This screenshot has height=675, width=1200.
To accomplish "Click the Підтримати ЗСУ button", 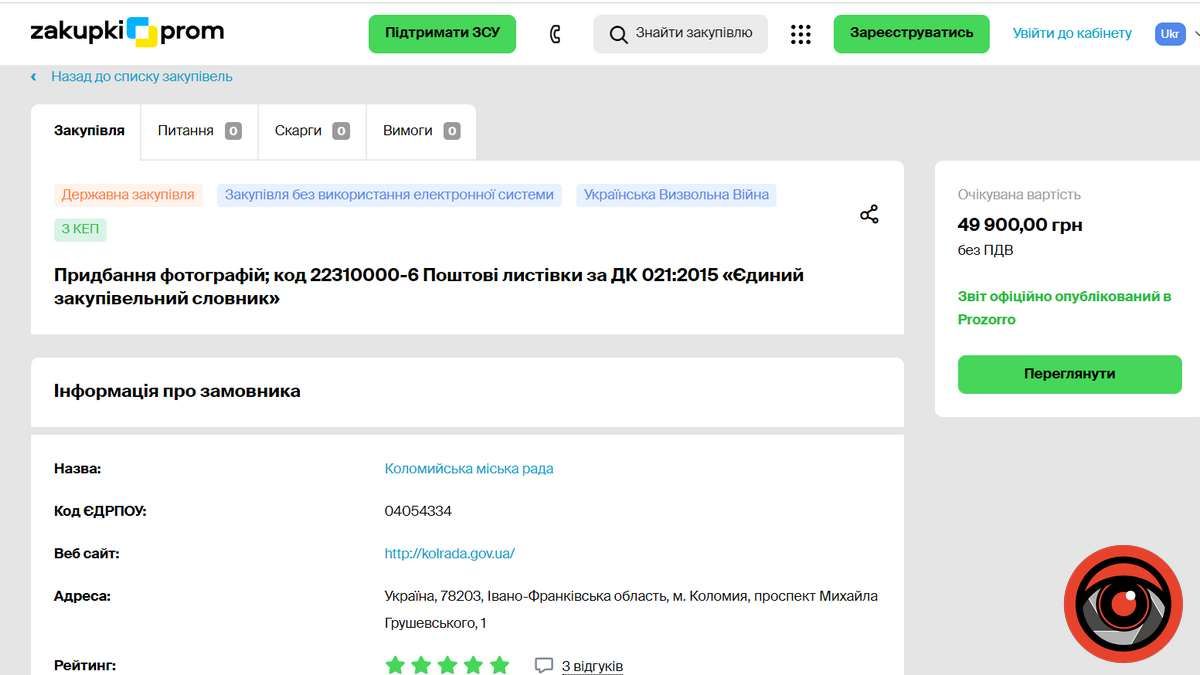I will [x=441, y=32].
